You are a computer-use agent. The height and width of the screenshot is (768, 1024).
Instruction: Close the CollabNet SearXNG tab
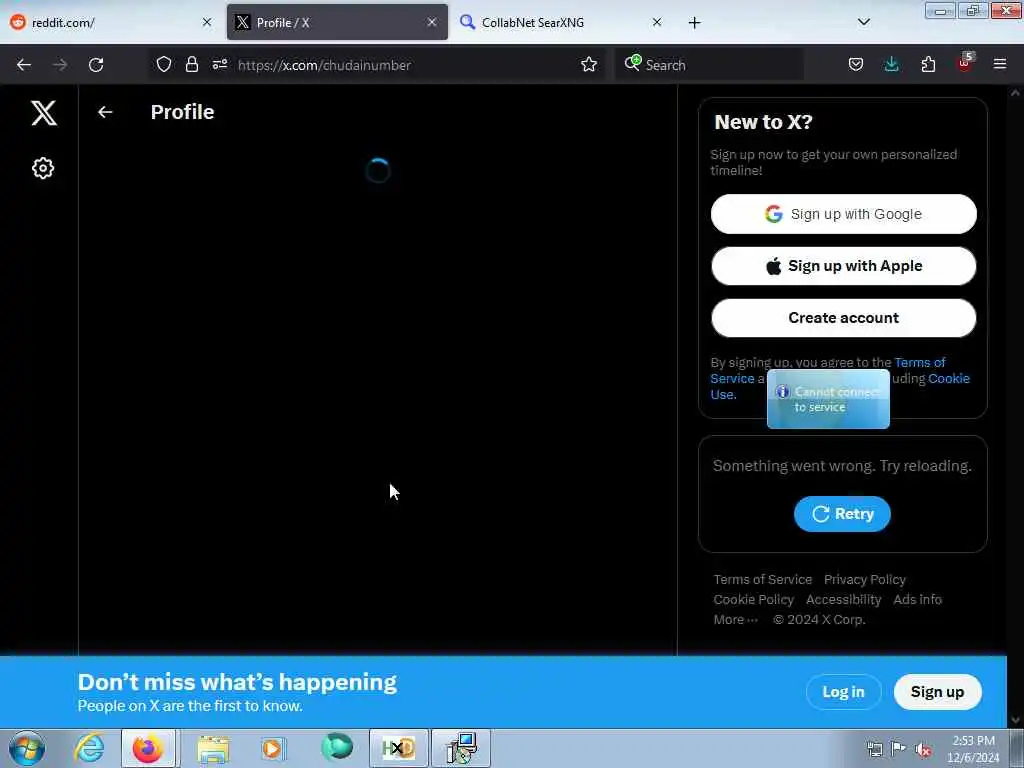[657, 22]
